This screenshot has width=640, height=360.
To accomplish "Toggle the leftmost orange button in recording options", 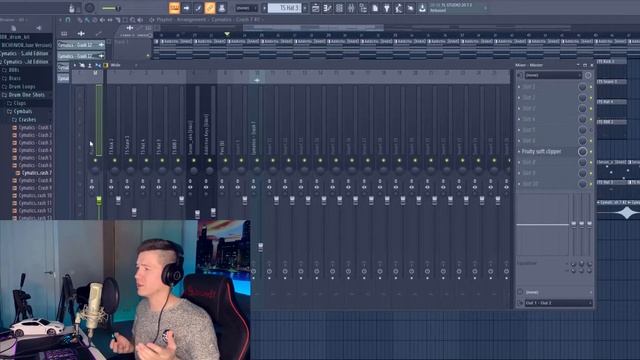I will click(x=174, y=8).
